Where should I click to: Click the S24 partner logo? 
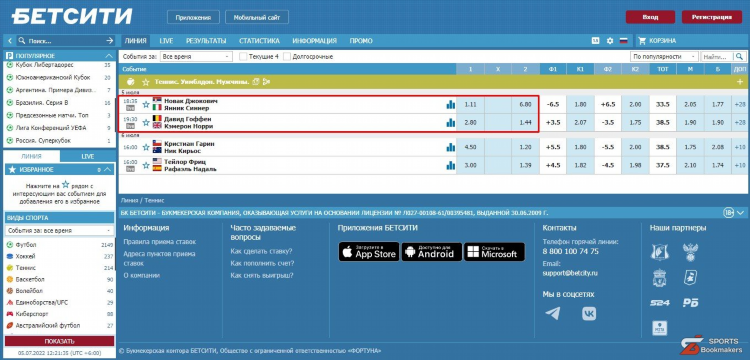(660, 303)
